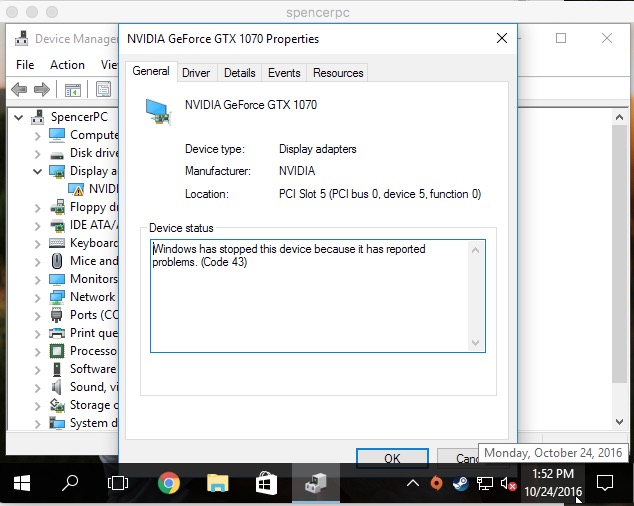Expand the Network adapters category

[38, 298]
